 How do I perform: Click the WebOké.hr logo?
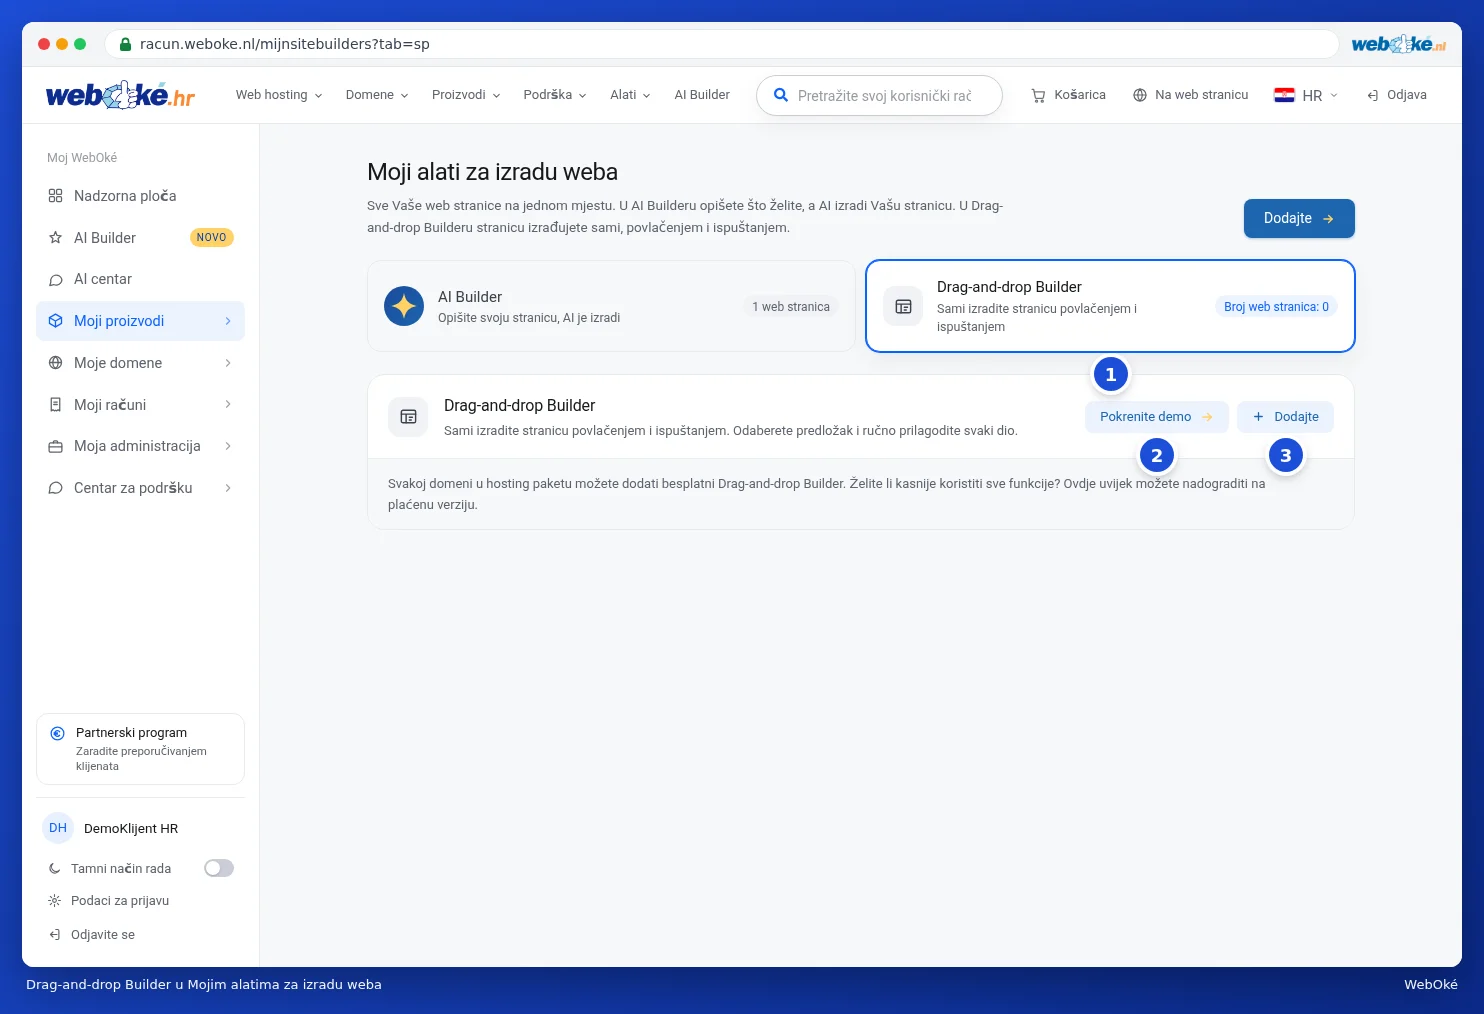120,95
